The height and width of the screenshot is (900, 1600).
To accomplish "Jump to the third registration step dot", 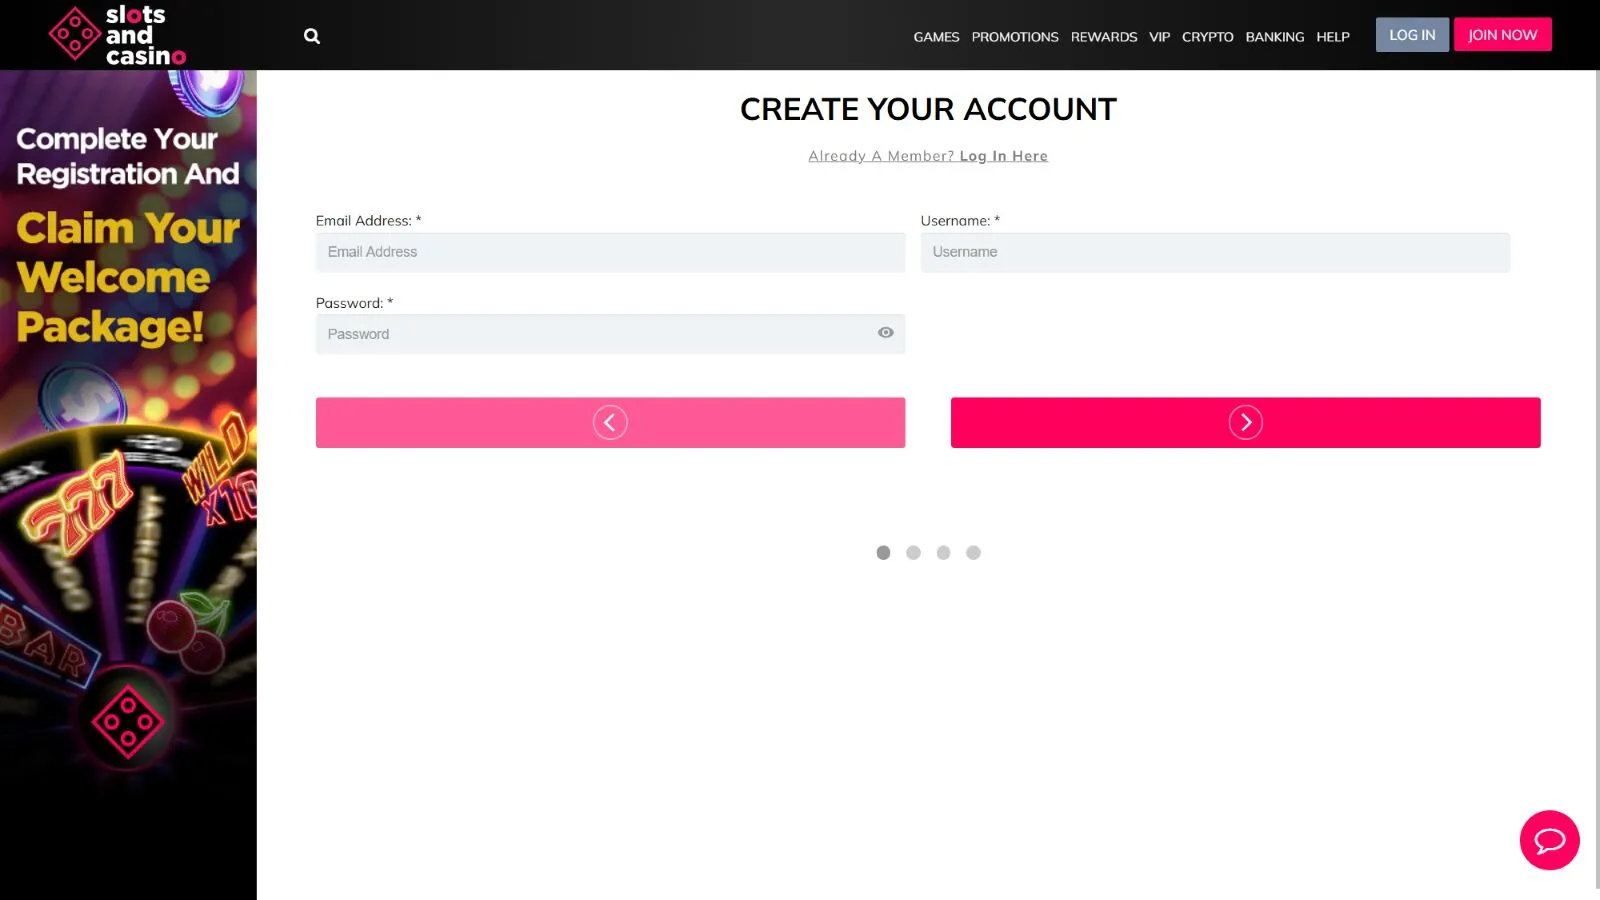I will click(x=943, y=553).
